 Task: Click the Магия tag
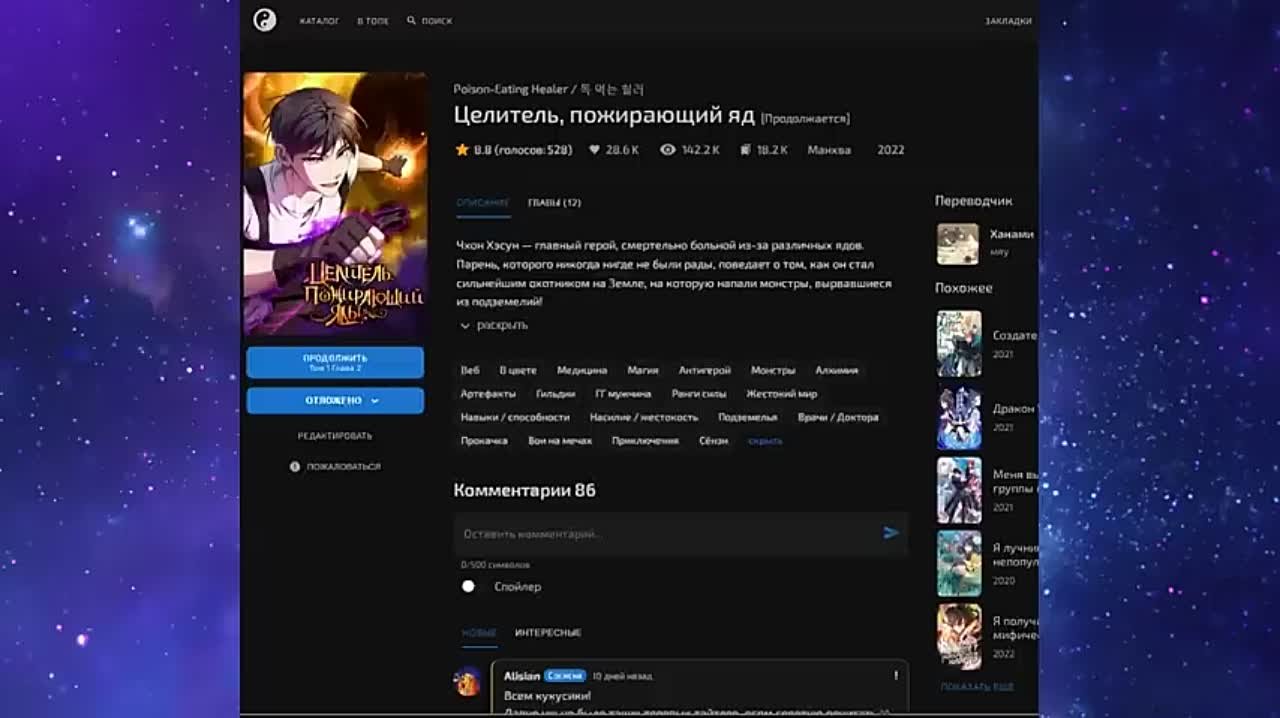643,370
